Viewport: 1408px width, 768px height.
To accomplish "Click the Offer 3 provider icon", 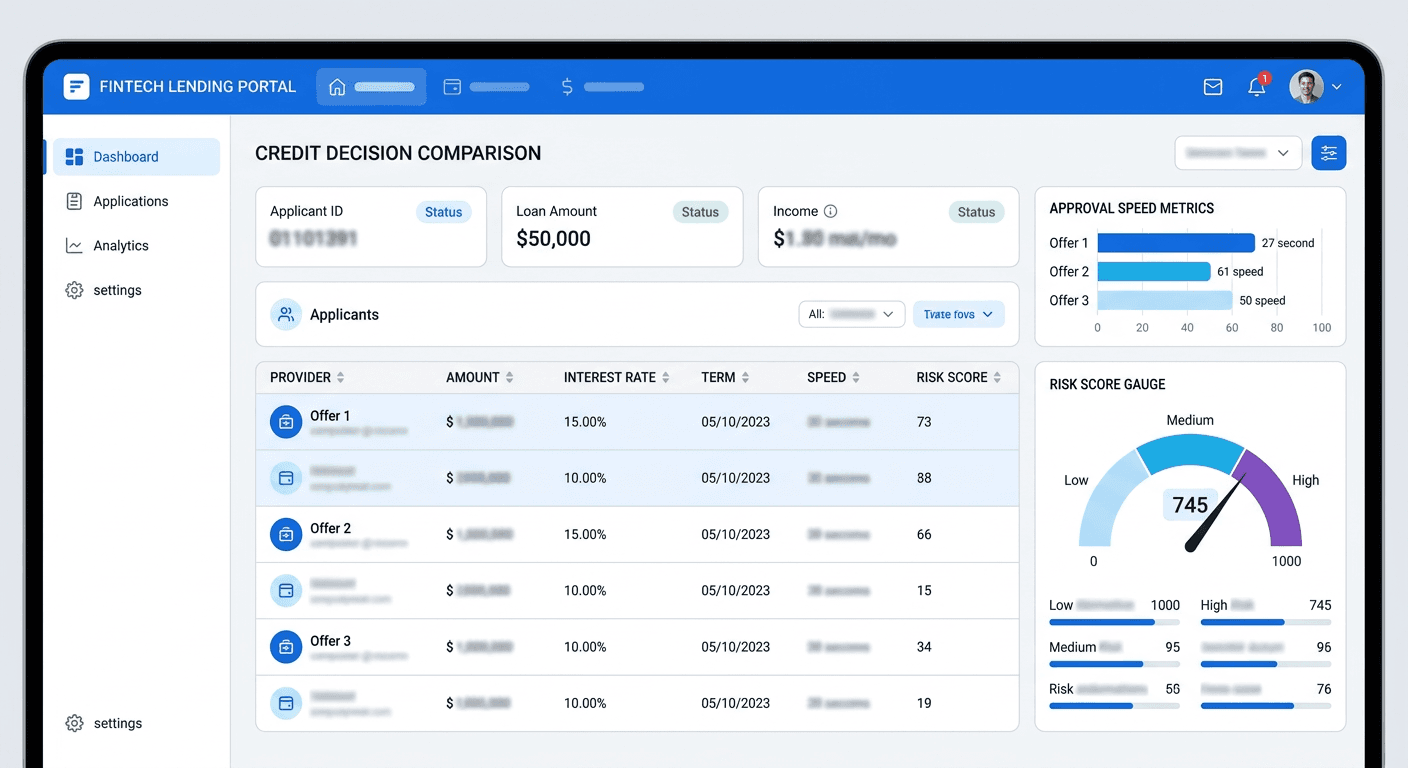I will pyautogui.click(x=286, y=647).
